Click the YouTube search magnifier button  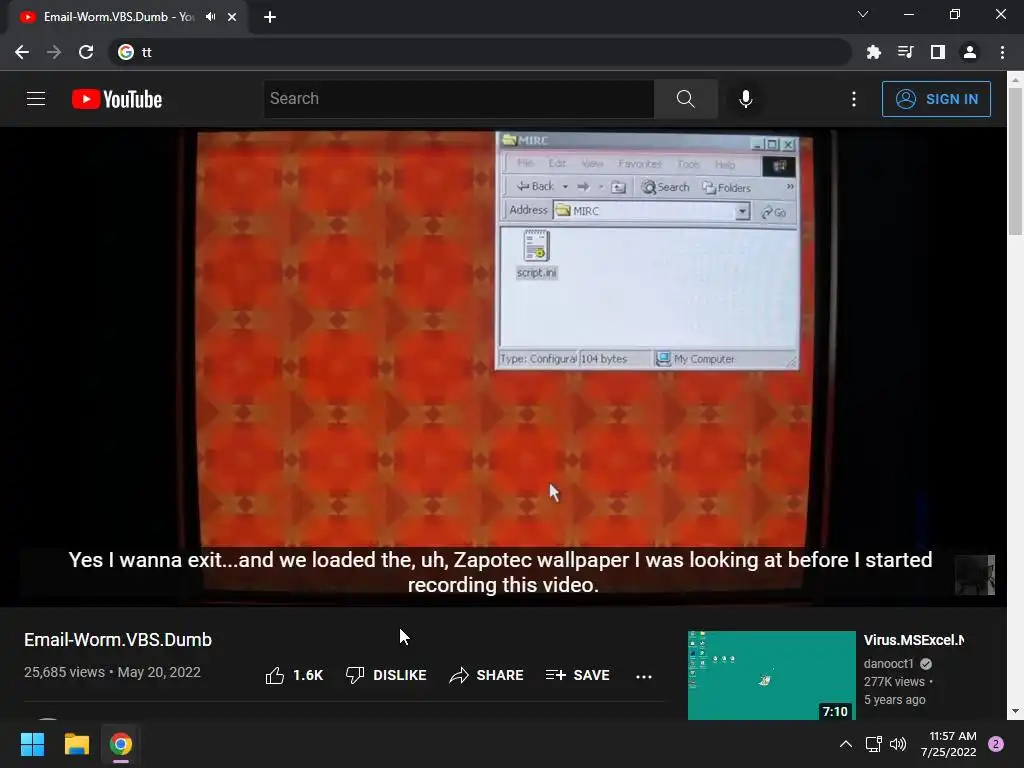685,99
